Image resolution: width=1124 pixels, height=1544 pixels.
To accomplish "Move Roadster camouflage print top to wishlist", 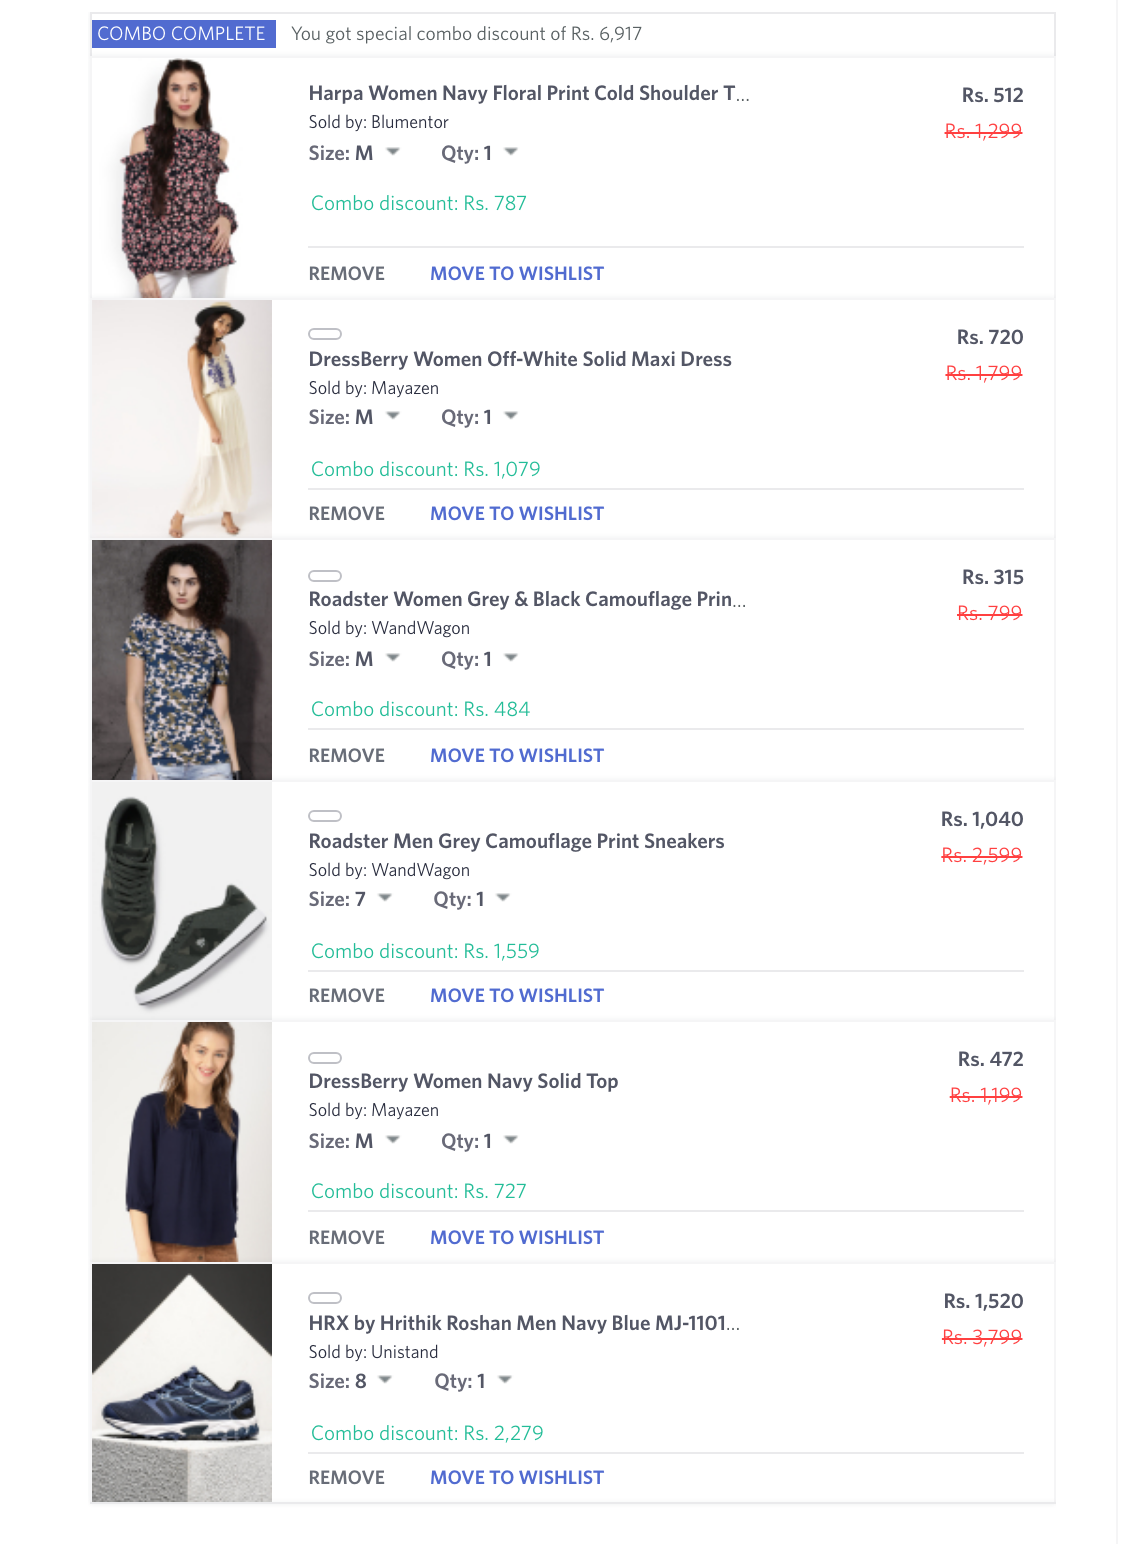I will coord(516,755).
